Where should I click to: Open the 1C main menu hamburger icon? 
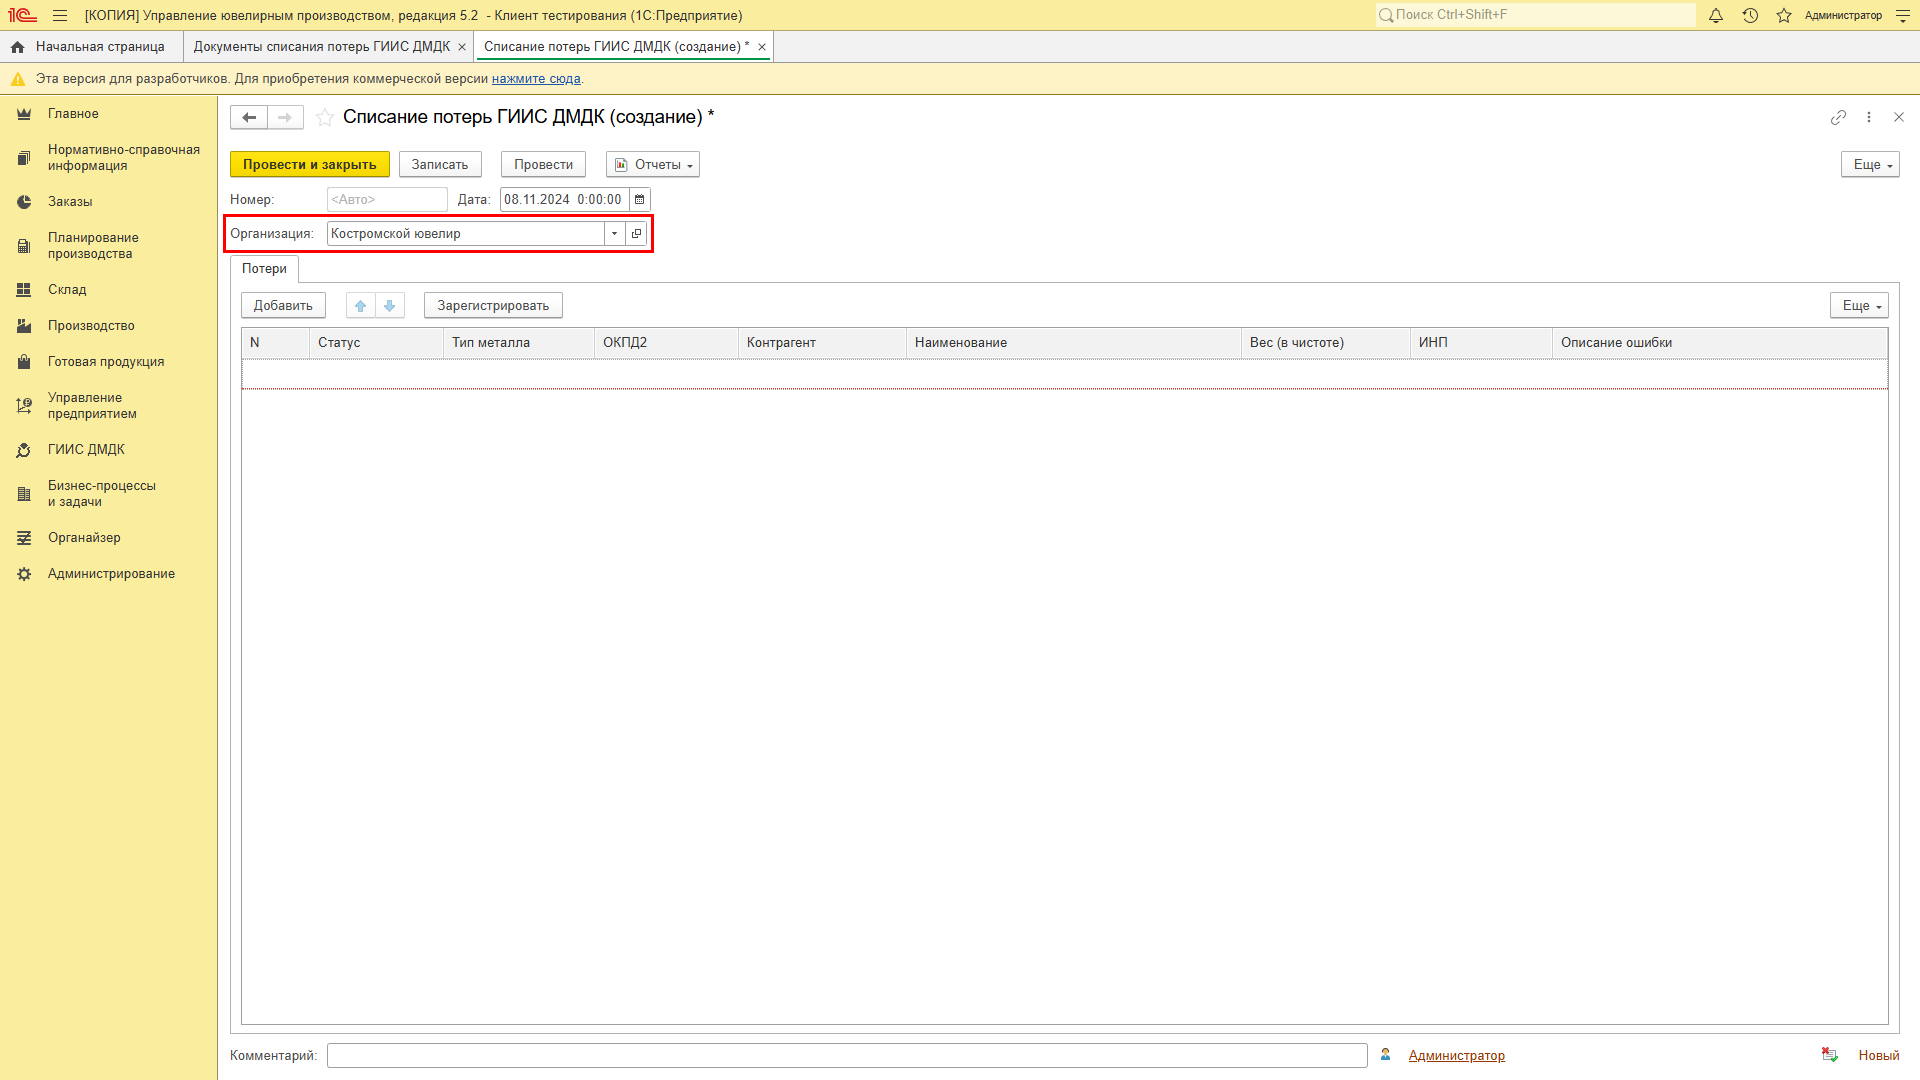tap(60, 15)
